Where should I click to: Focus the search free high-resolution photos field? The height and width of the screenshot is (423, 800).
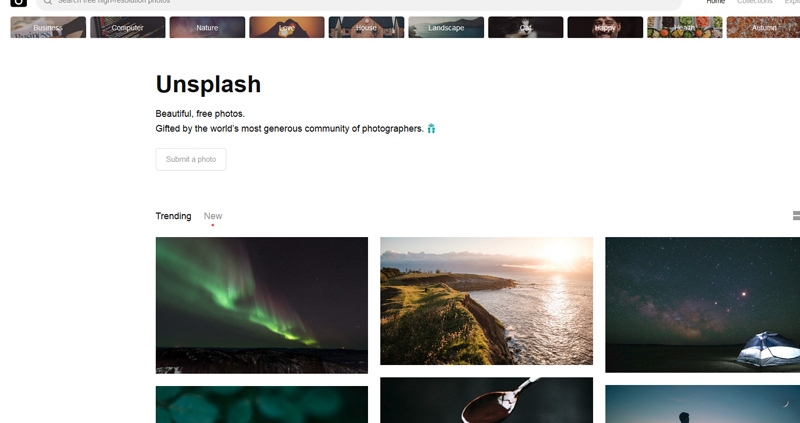pos(359,3)
